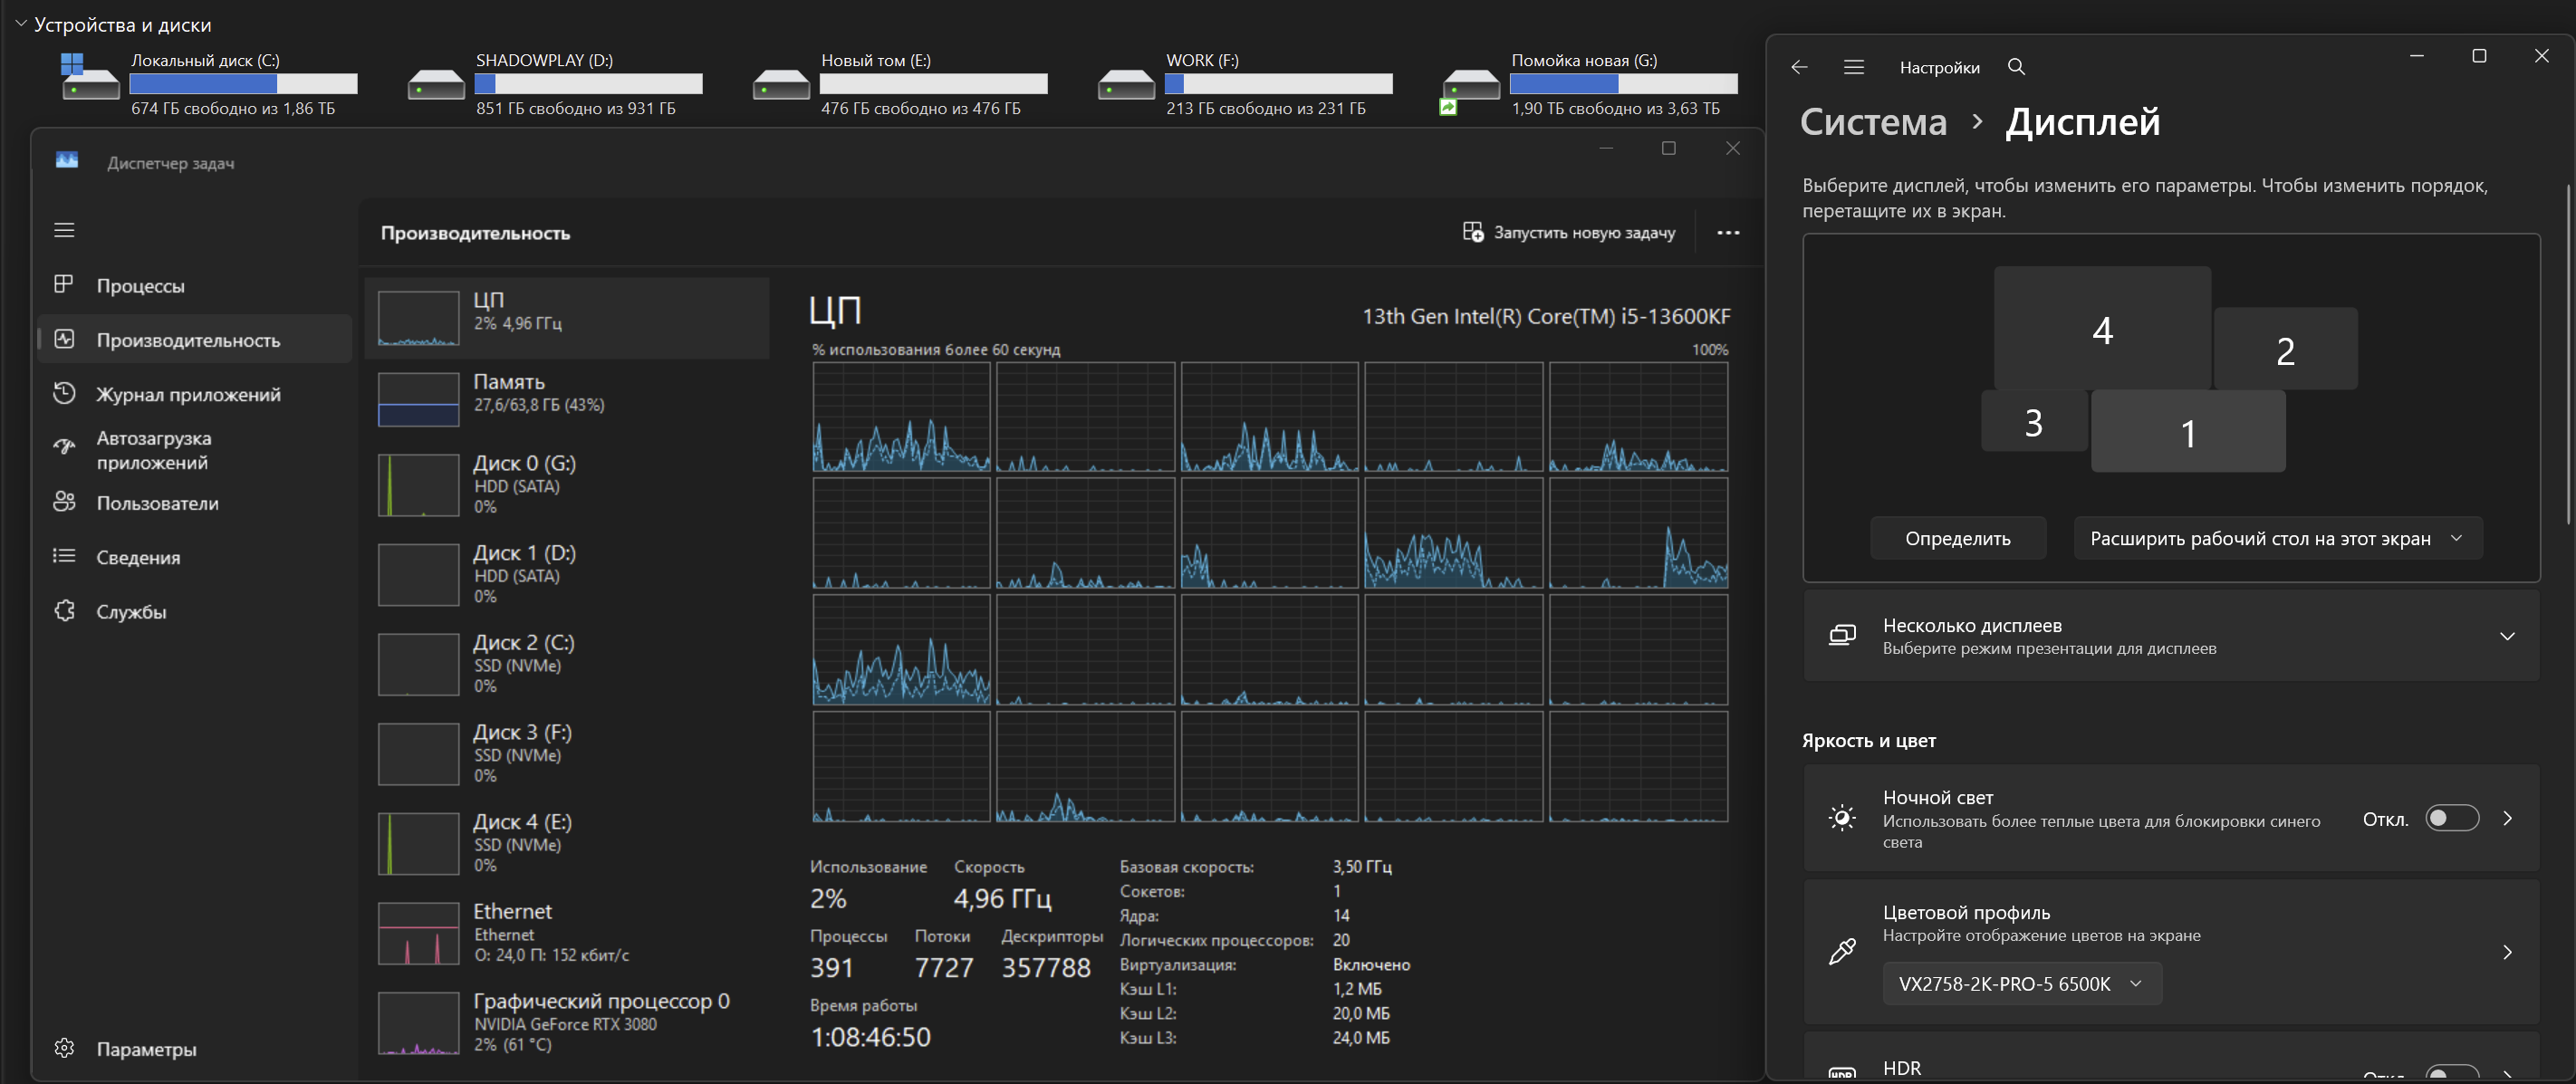Viewport: 2576px width, 1084px height.
Task: Click System in the breadcrumb
Action: 1873,122
